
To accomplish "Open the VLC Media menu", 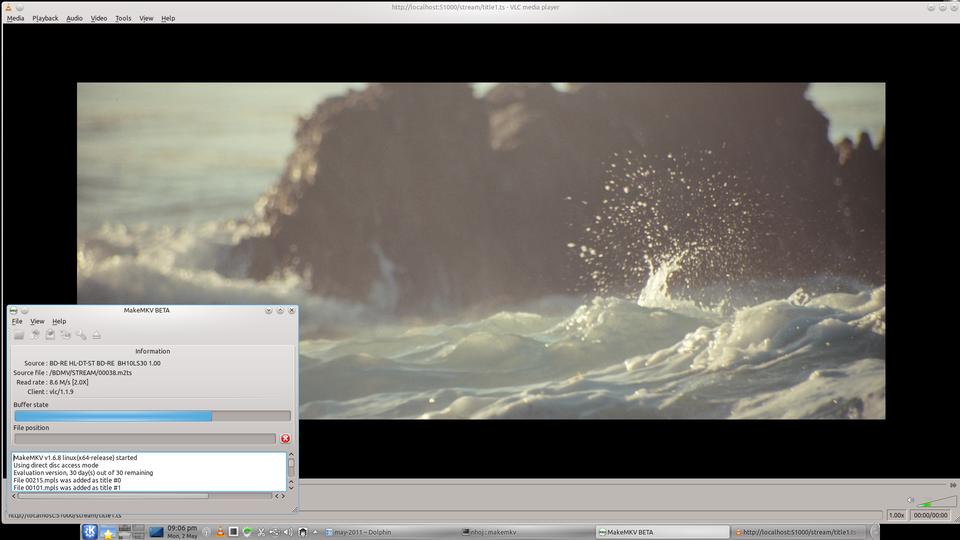I will [x=16, y=18].
